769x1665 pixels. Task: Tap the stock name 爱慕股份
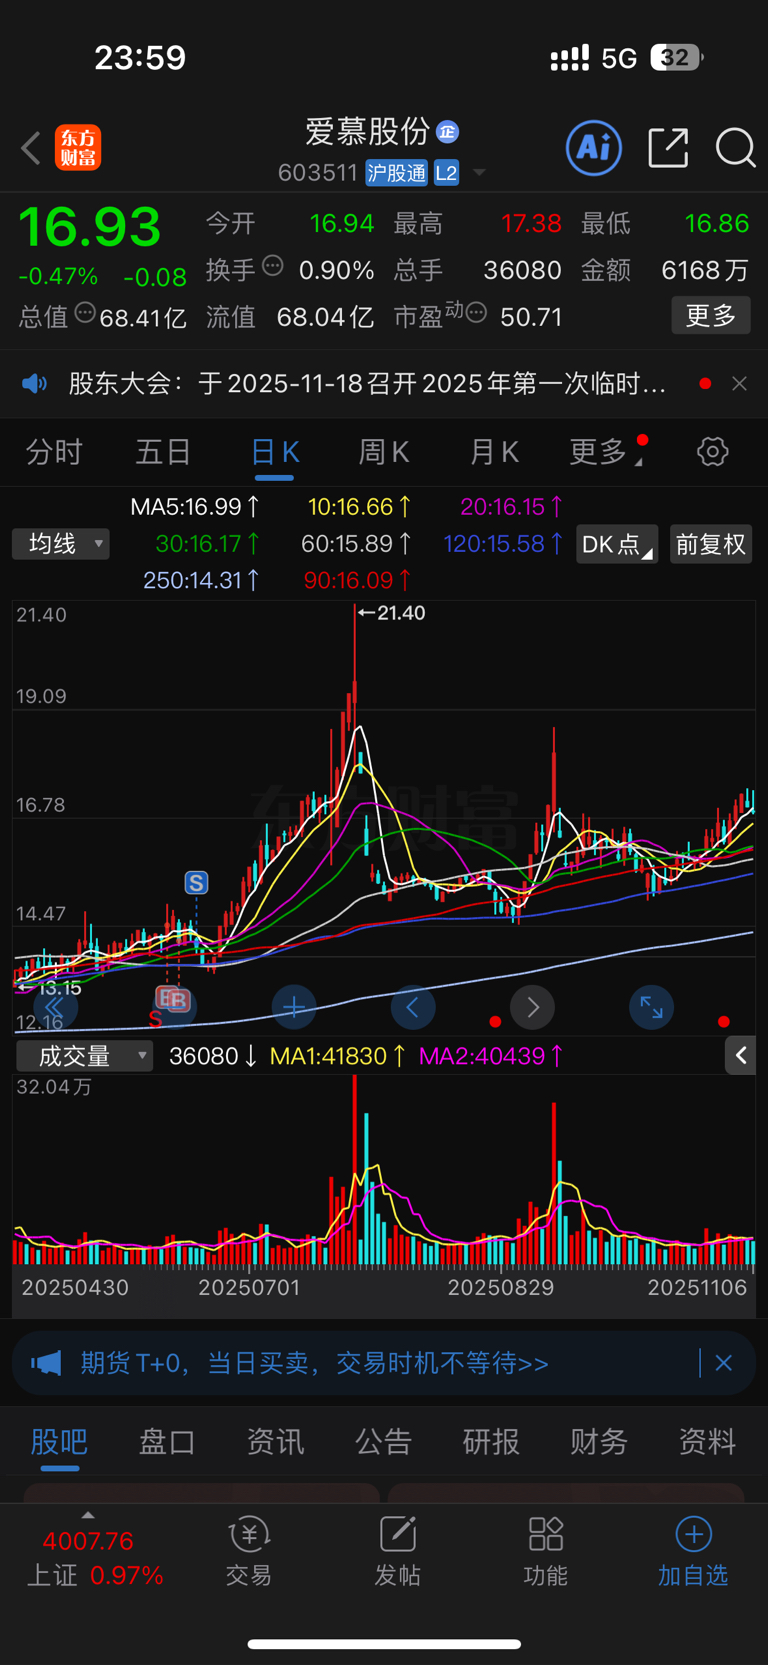point(367,131)
